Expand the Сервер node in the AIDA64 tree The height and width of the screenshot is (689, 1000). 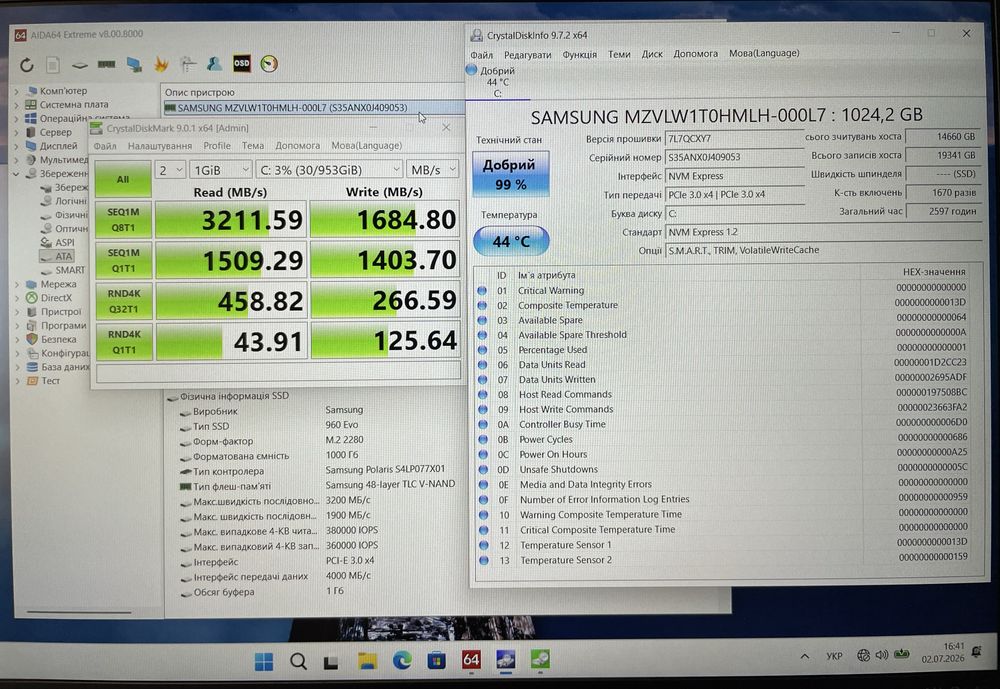click(x=17, y=132)
